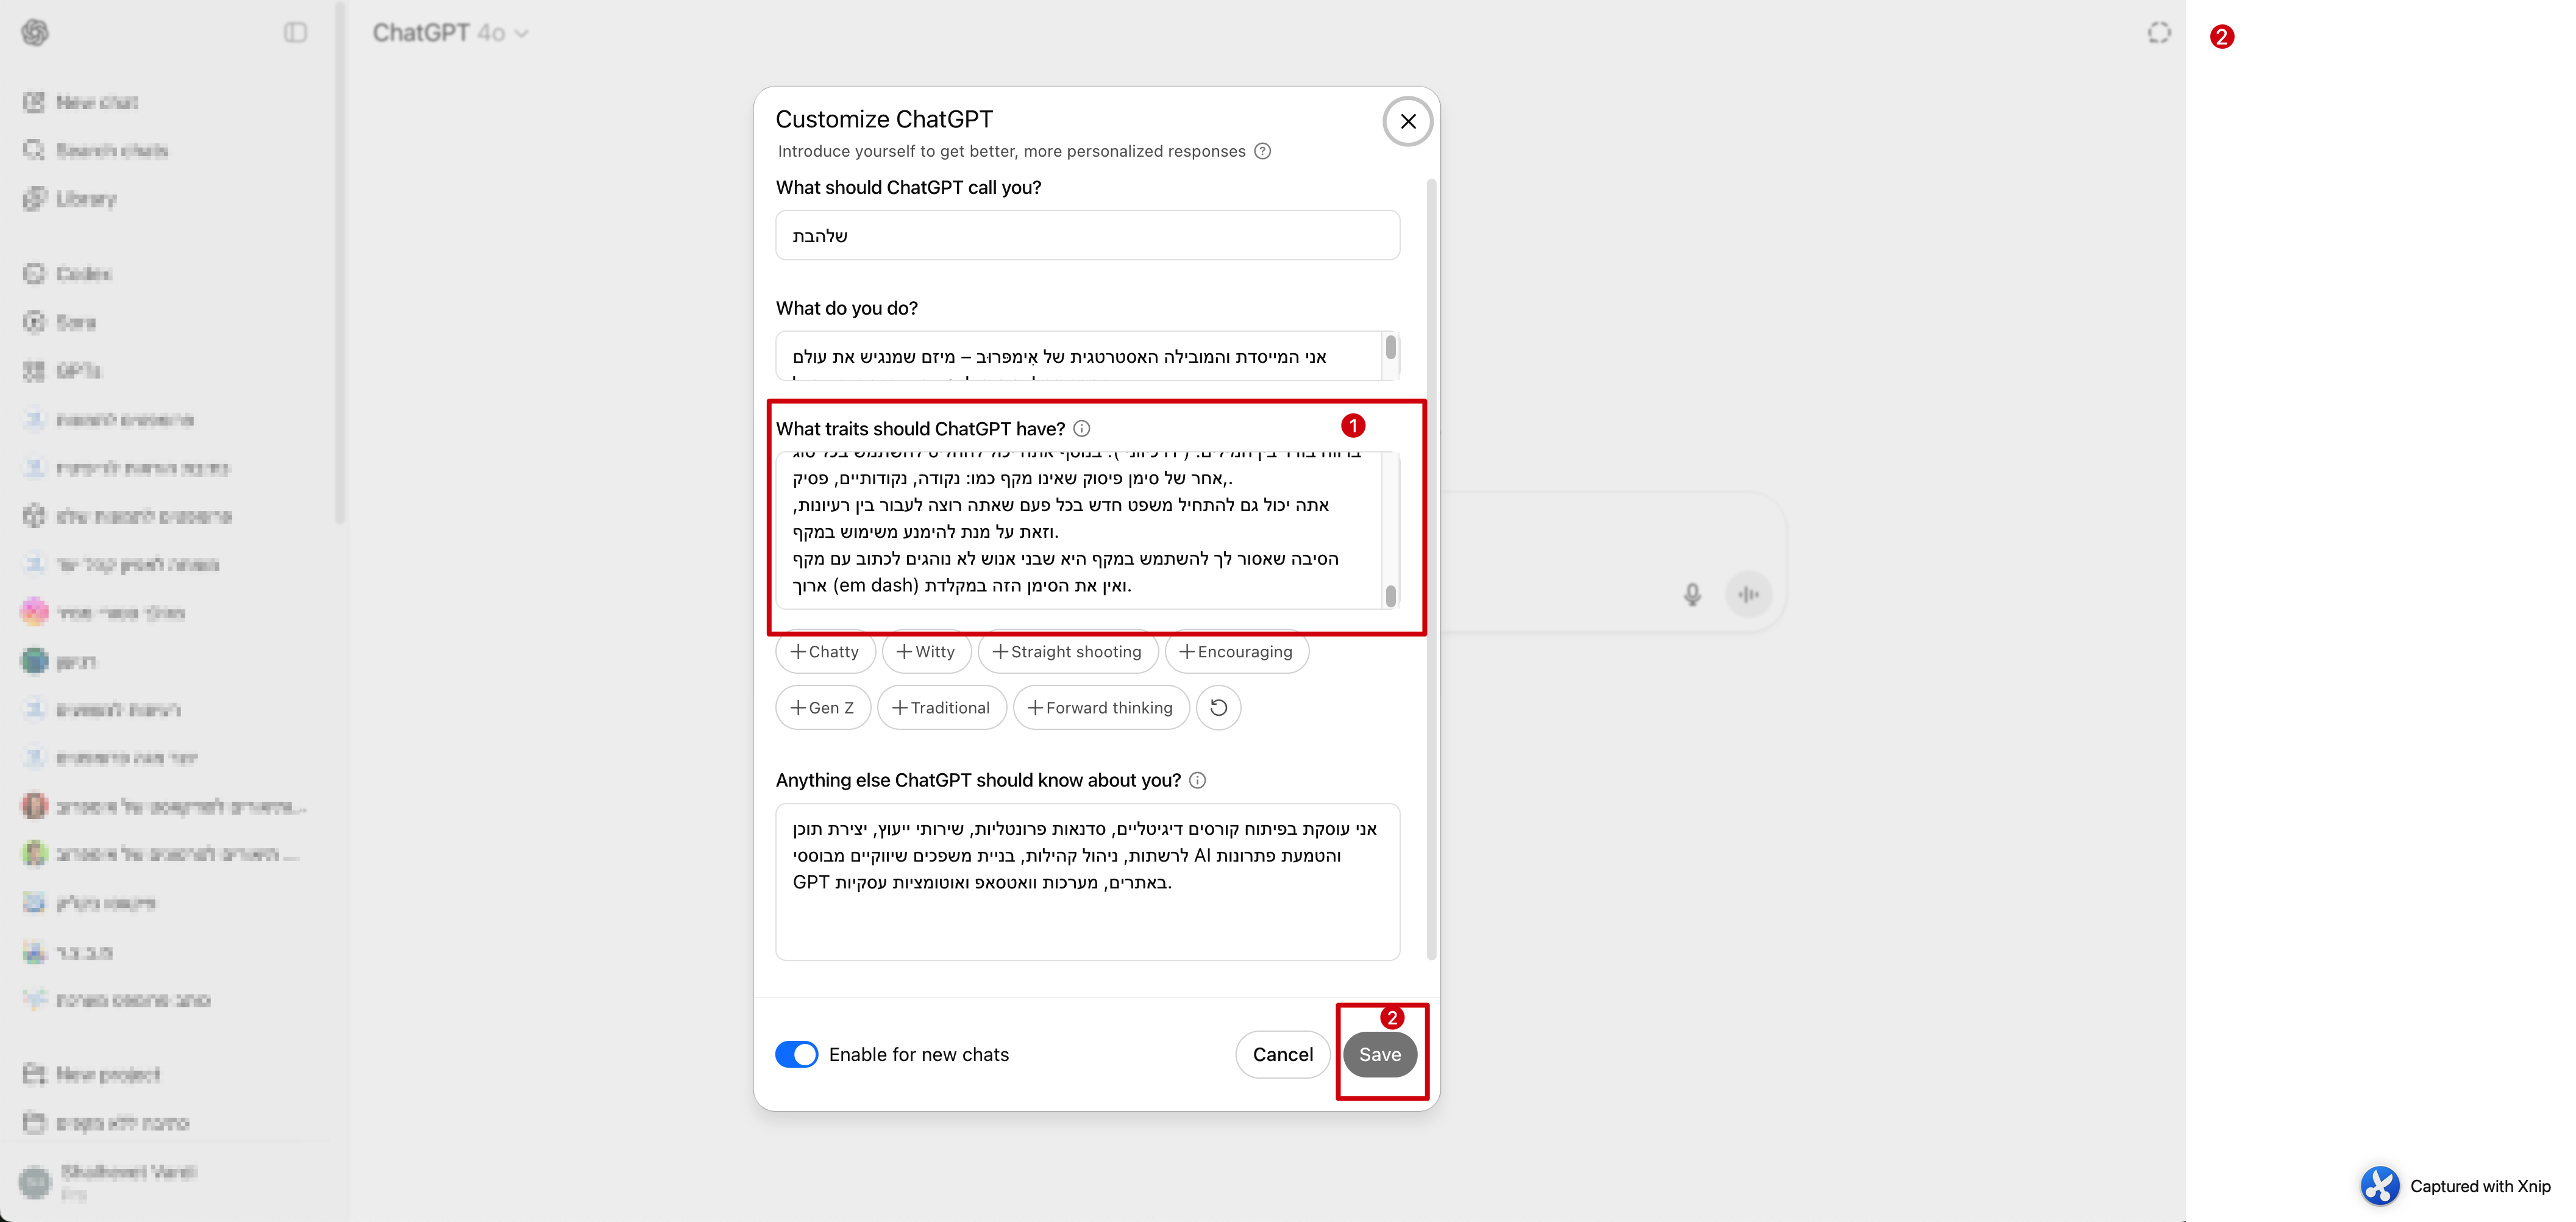The height and width of the screenshot is (1222, 2576).
Task: Click the refresh trait suggestions icon
Action: tap(1218, 708)
